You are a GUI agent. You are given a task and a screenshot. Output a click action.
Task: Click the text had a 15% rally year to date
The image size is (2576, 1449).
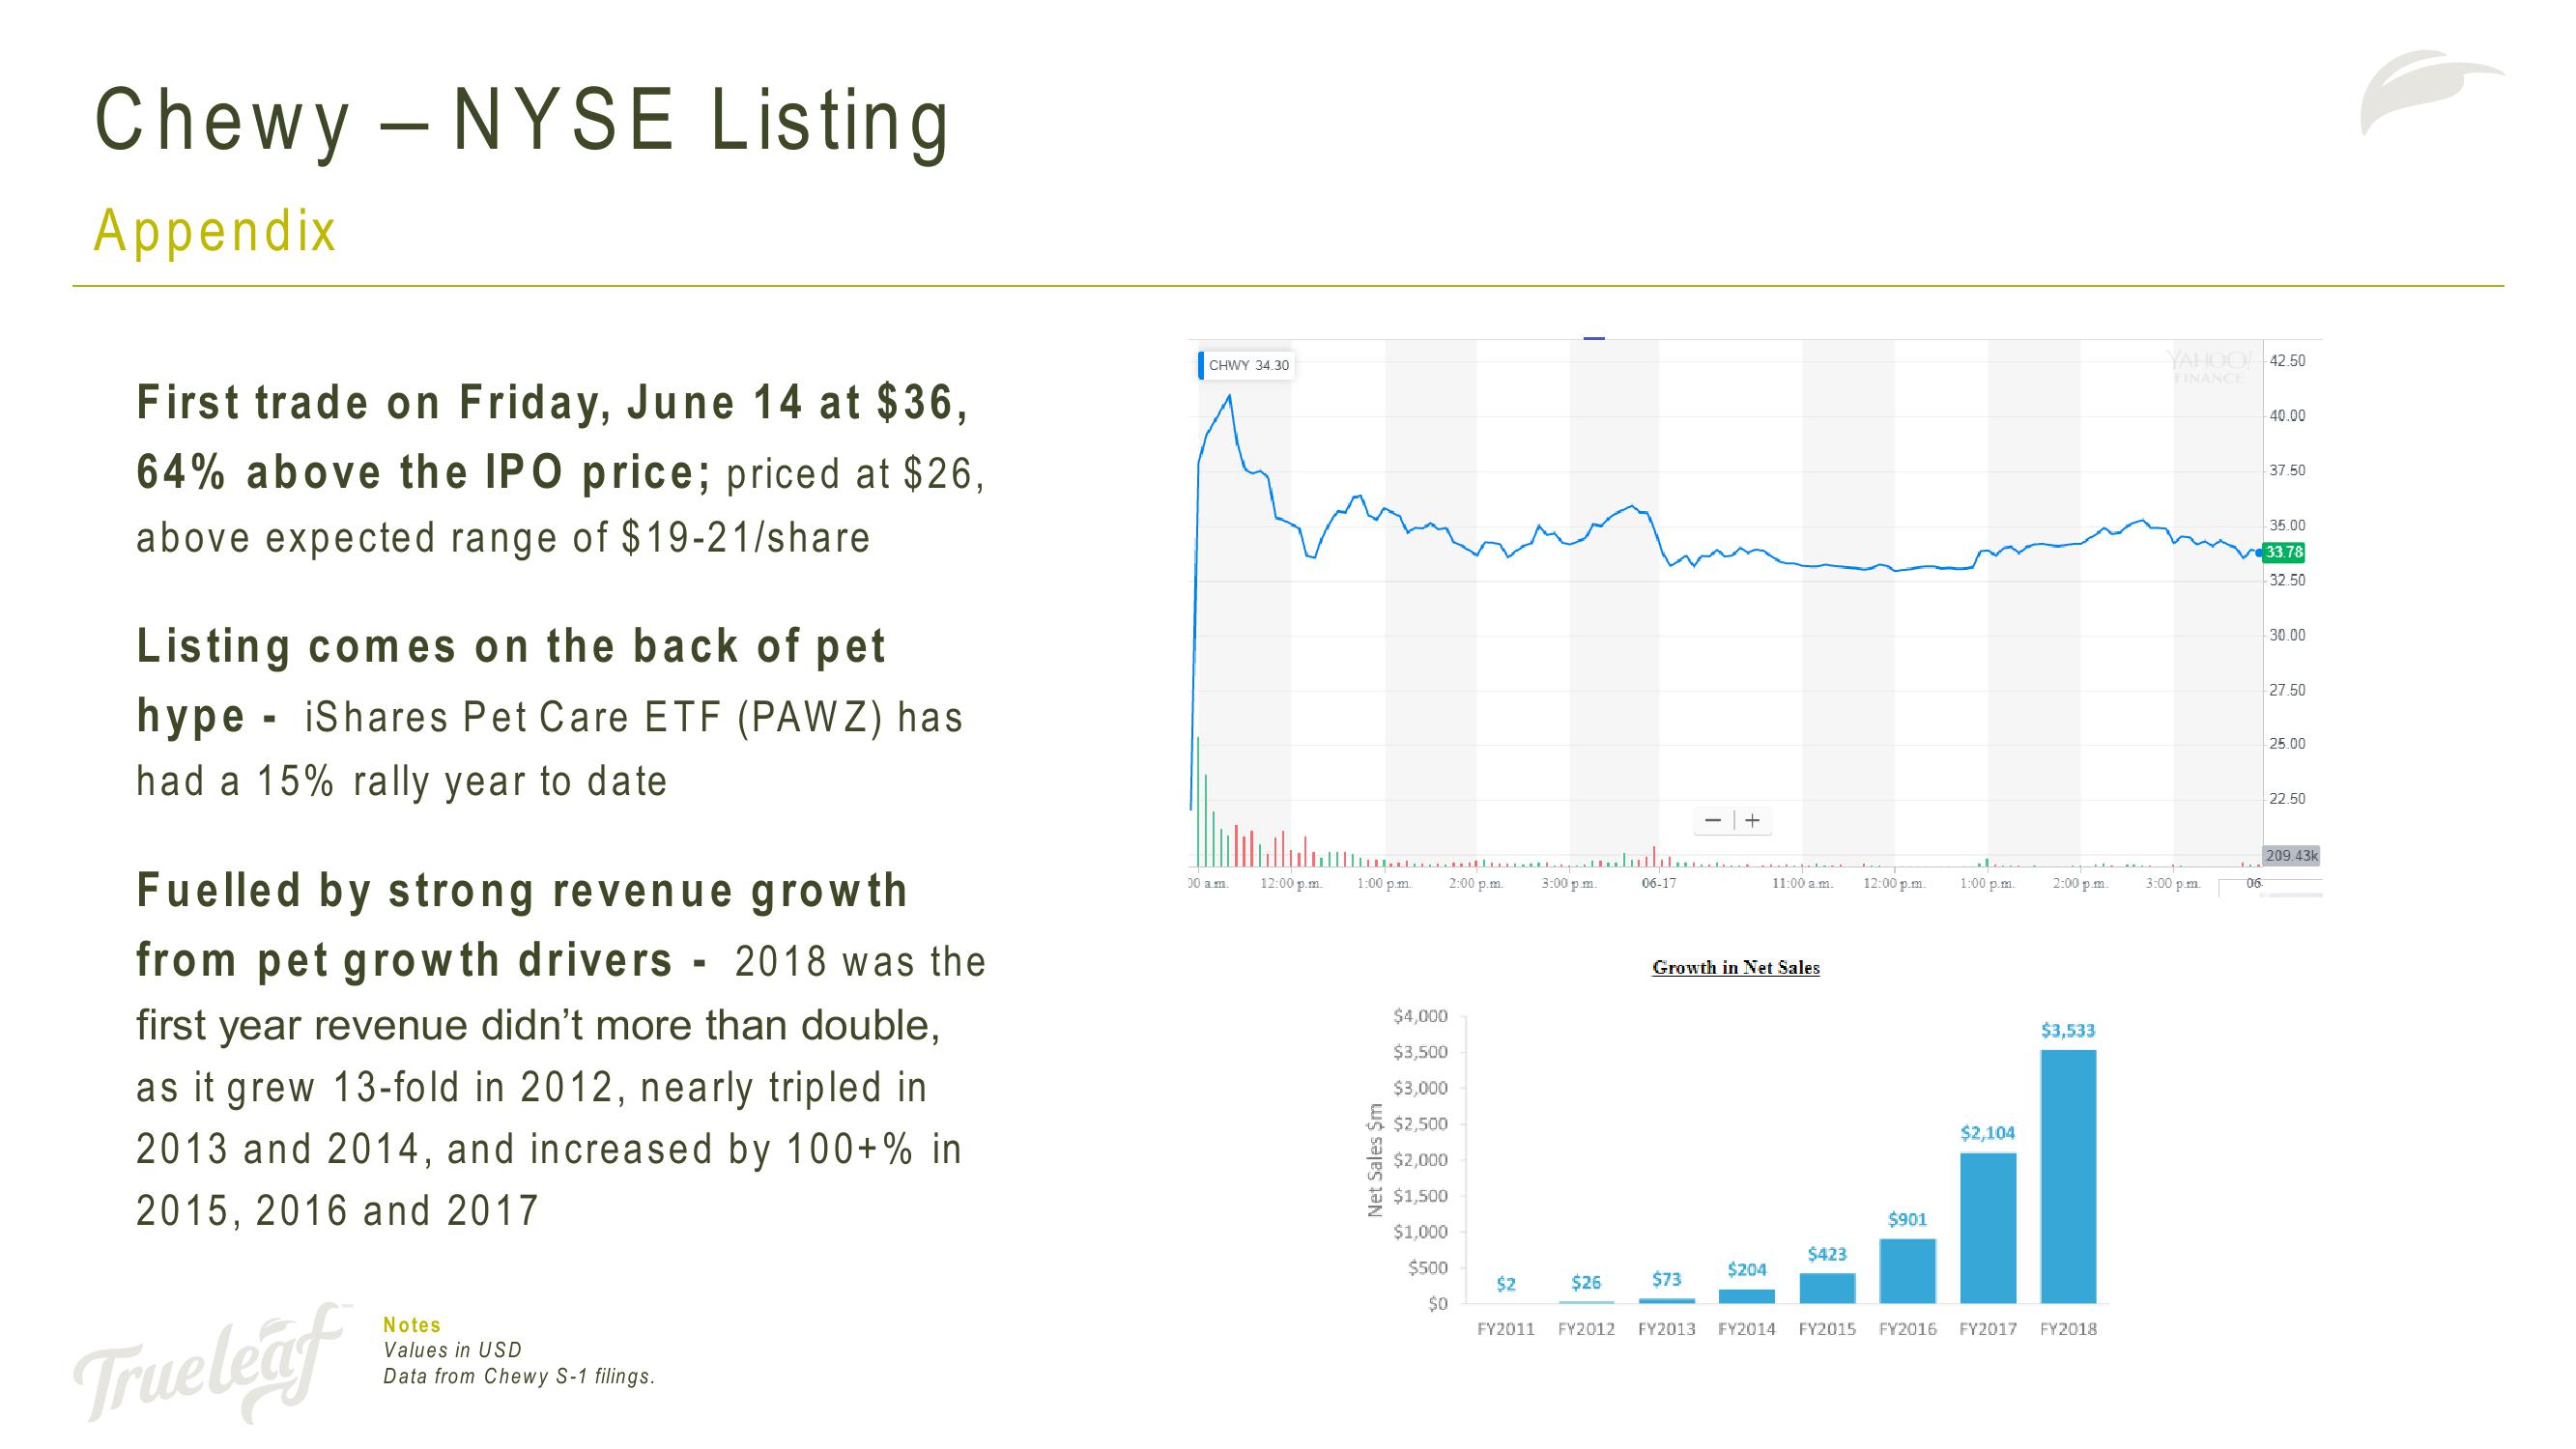(x=401, y=782)
